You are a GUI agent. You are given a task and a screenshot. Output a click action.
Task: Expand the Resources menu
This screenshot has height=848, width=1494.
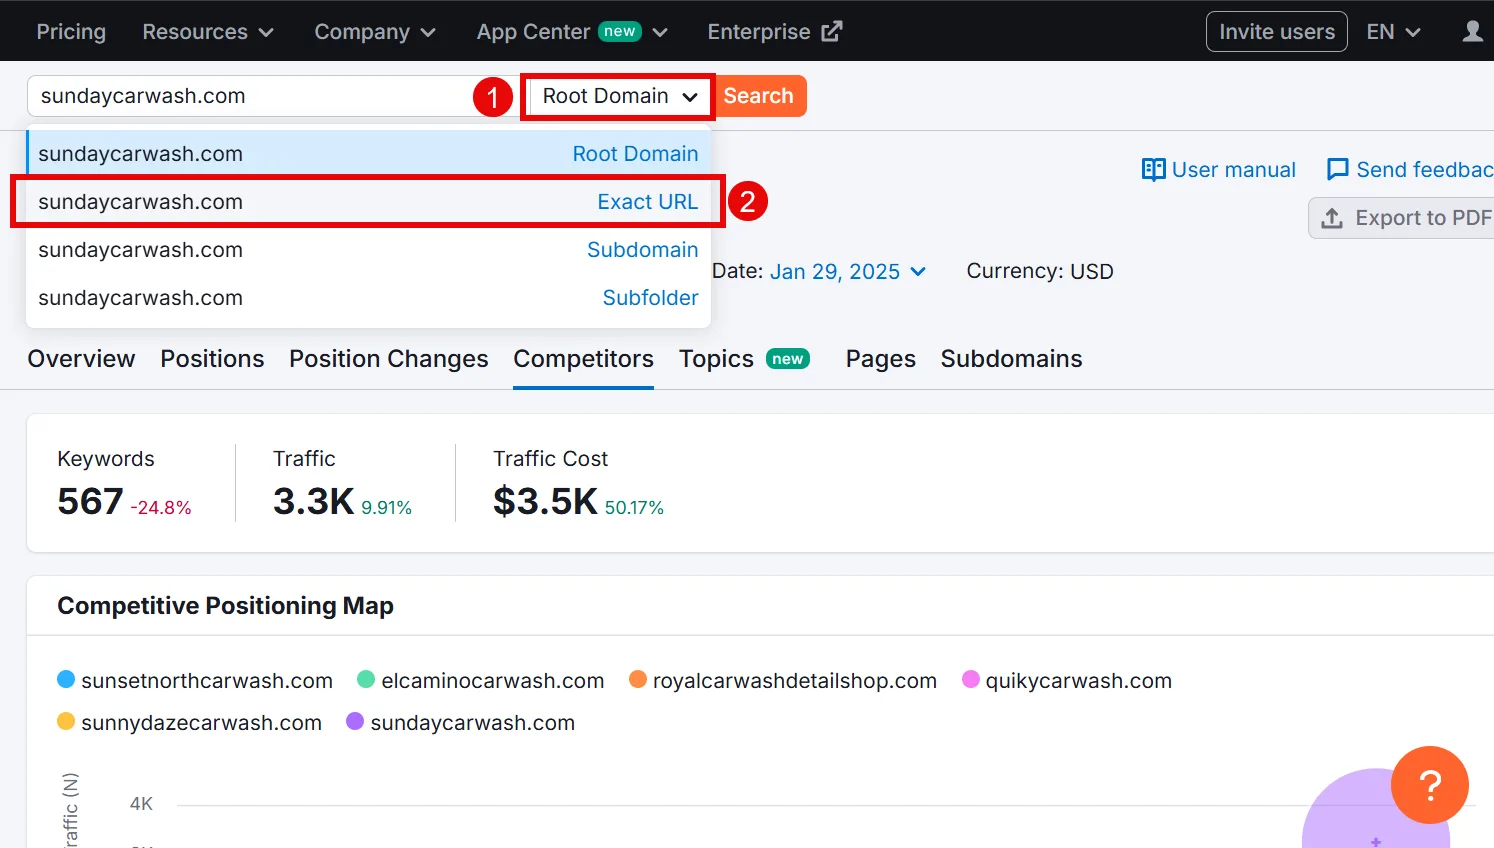click(x=208, y=32)
